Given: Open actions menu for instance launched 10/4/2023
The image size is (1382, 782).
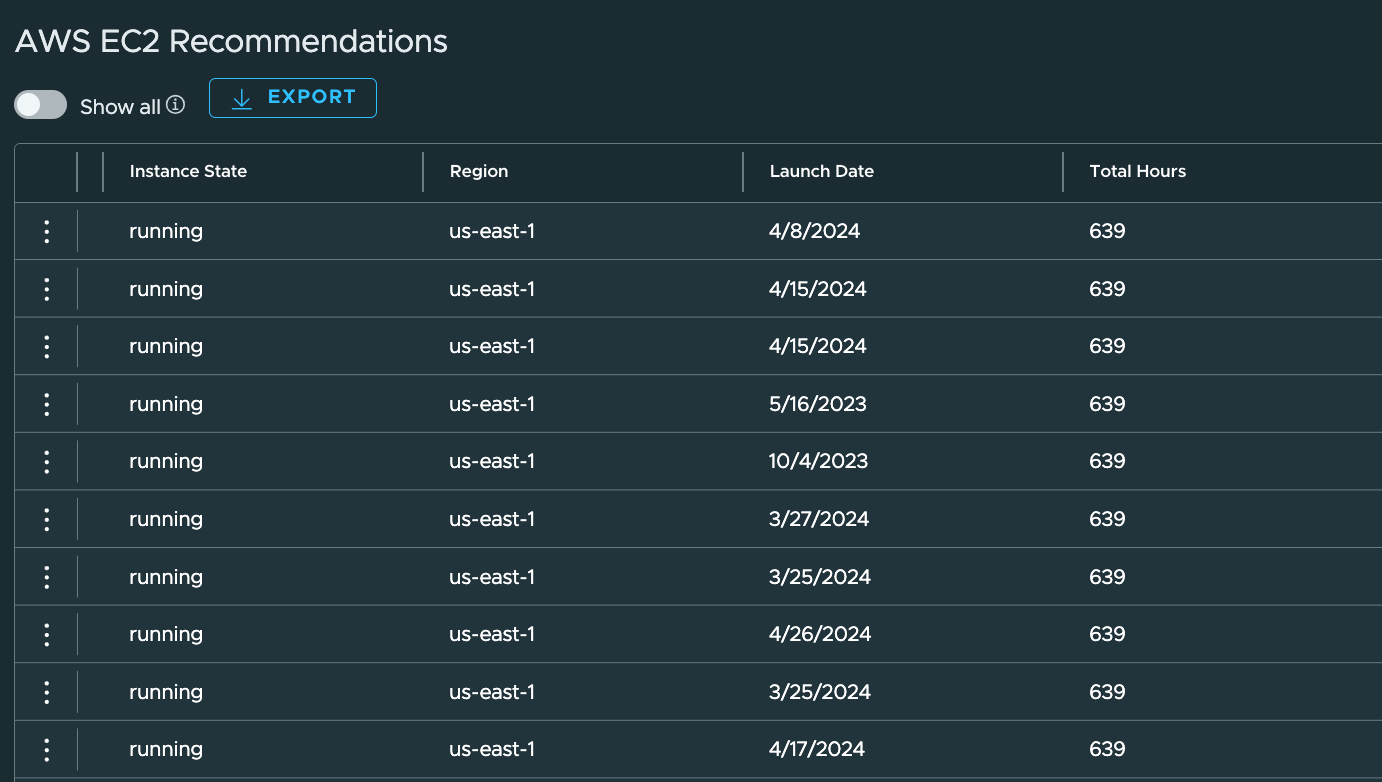Looking at the screenshot, I should [46, 461].
